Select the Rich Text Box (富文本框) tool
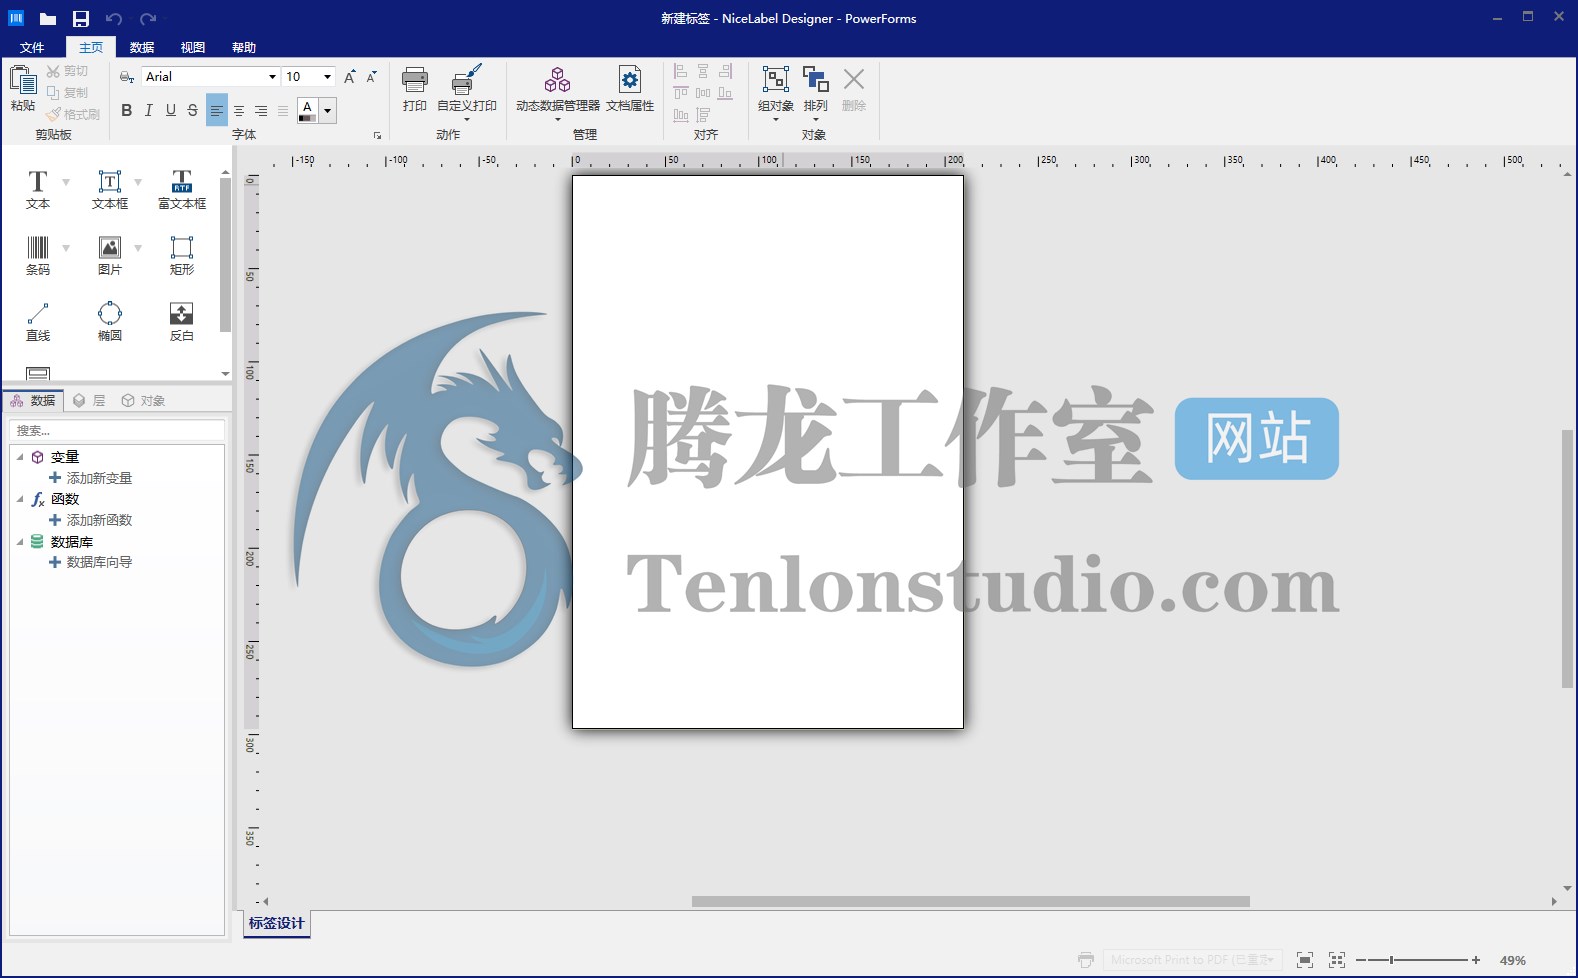1578x978 pixels. tap(182, 189)
